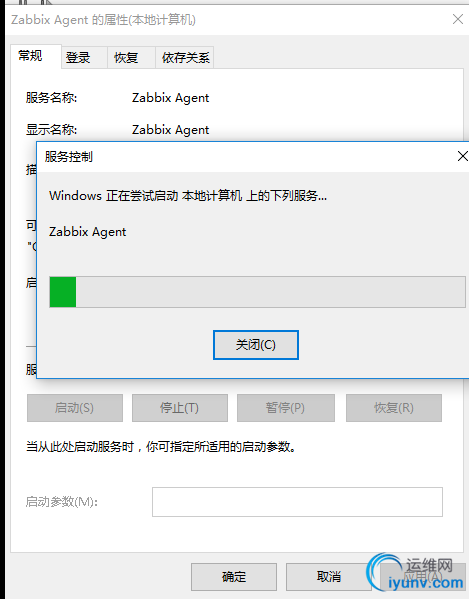The image size is (469, 599).
Task: Close the Zabbix Agent properties window
Action: point(458,19)
